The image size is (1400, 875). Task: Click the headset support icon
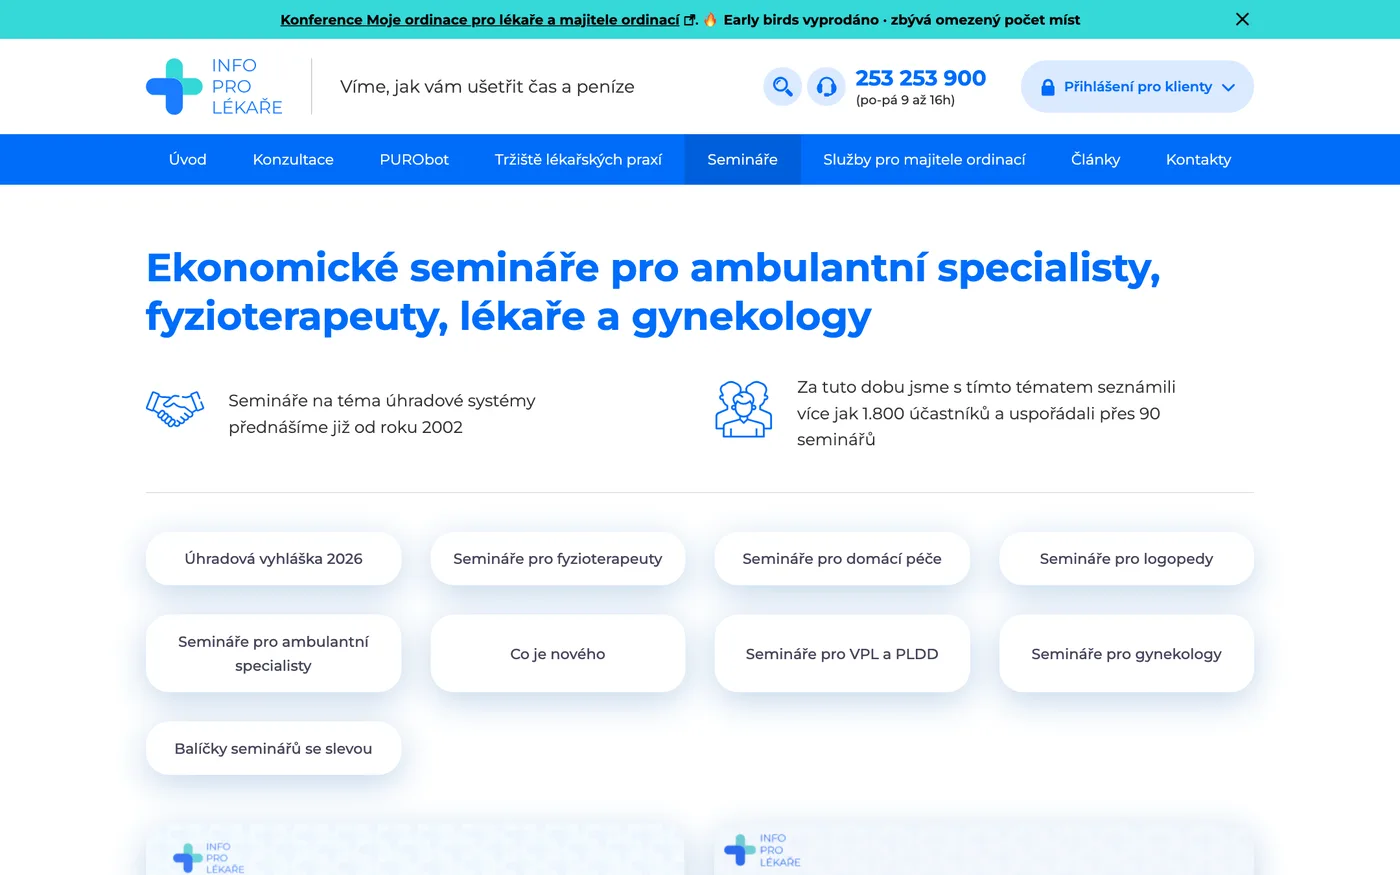pyautogui.click(x=826, y=87)
